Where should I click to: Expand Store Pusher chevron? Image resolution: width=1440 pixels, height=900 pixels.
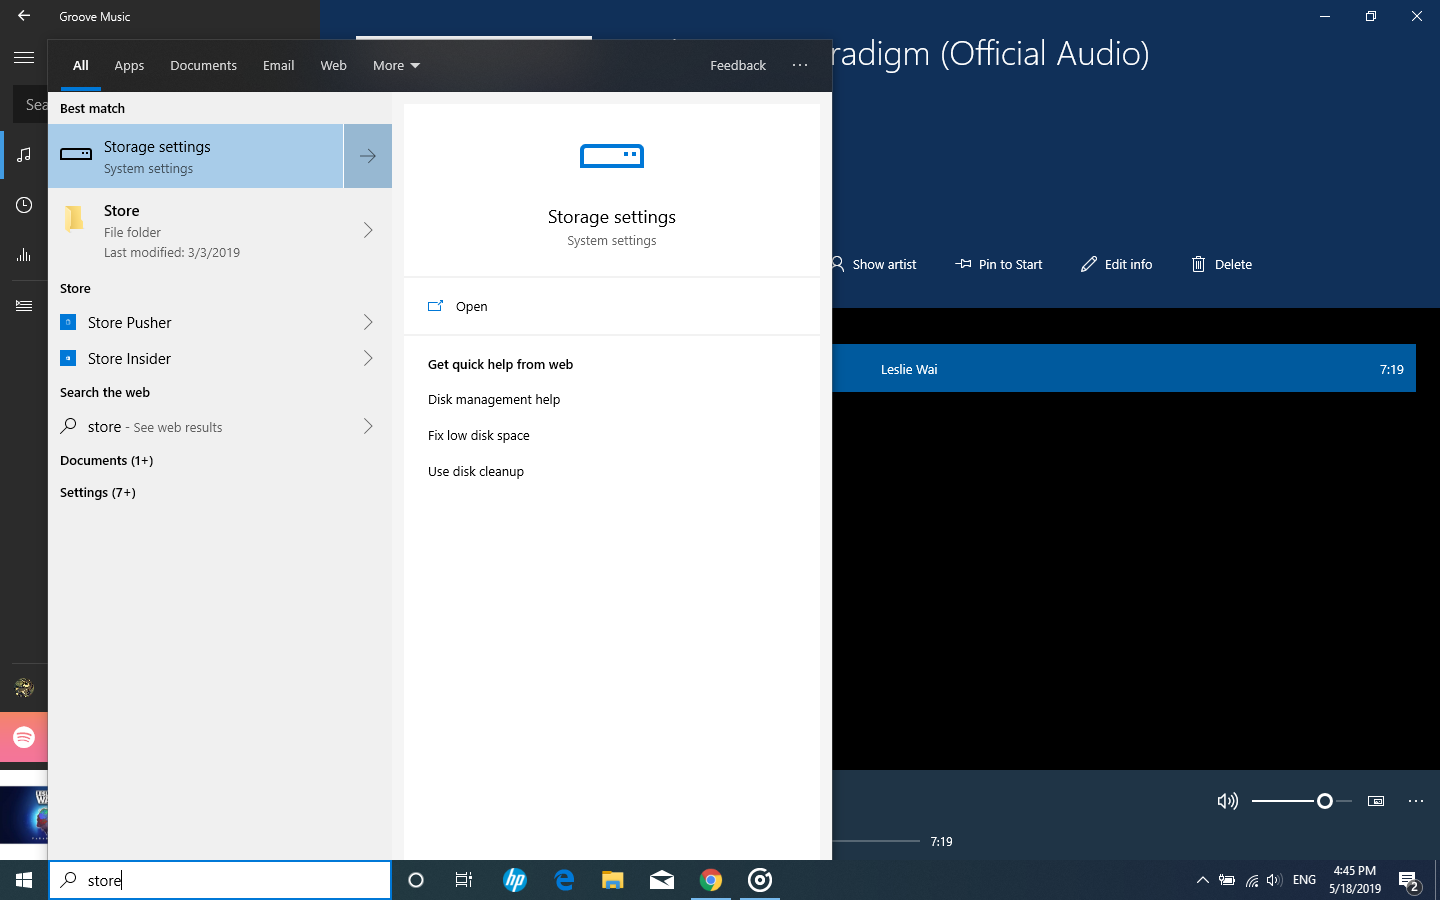coord(368,322)
